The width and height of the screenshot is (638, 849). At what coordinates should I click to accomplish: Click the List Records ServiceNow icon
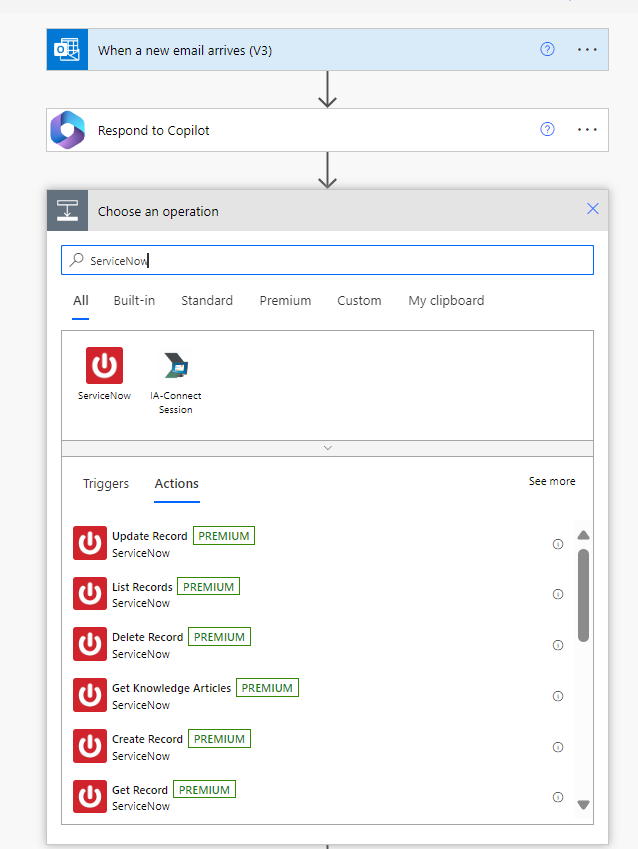pyautogui.click(x=90, y=593)
